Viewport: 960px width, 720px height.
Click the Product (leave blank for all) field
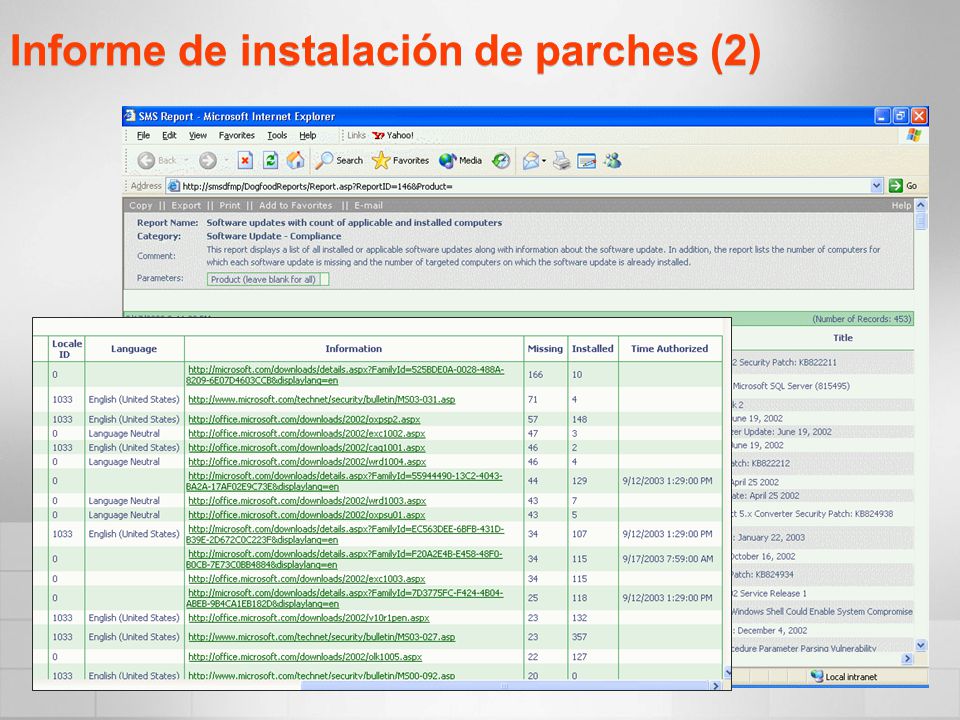[x=268, y=279]
